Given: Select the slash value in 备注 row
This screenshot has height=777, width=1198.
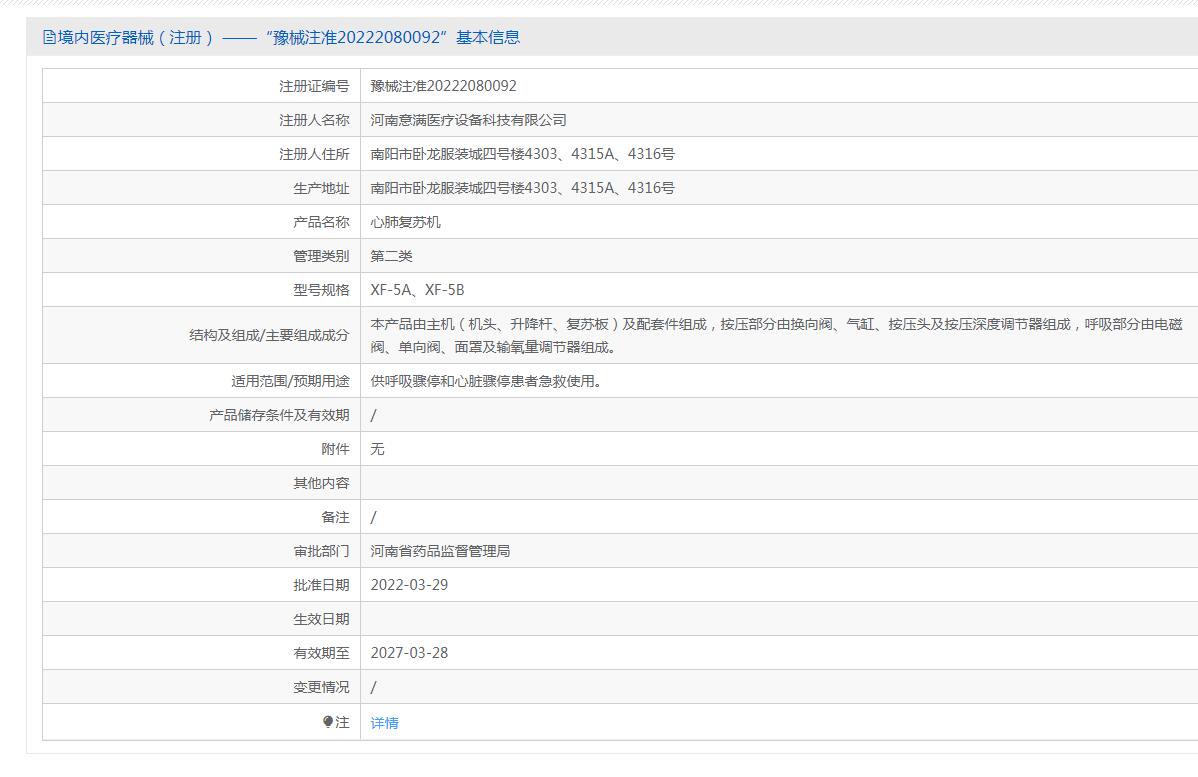Looking at the screenshot, I should (x=374, y=517).
